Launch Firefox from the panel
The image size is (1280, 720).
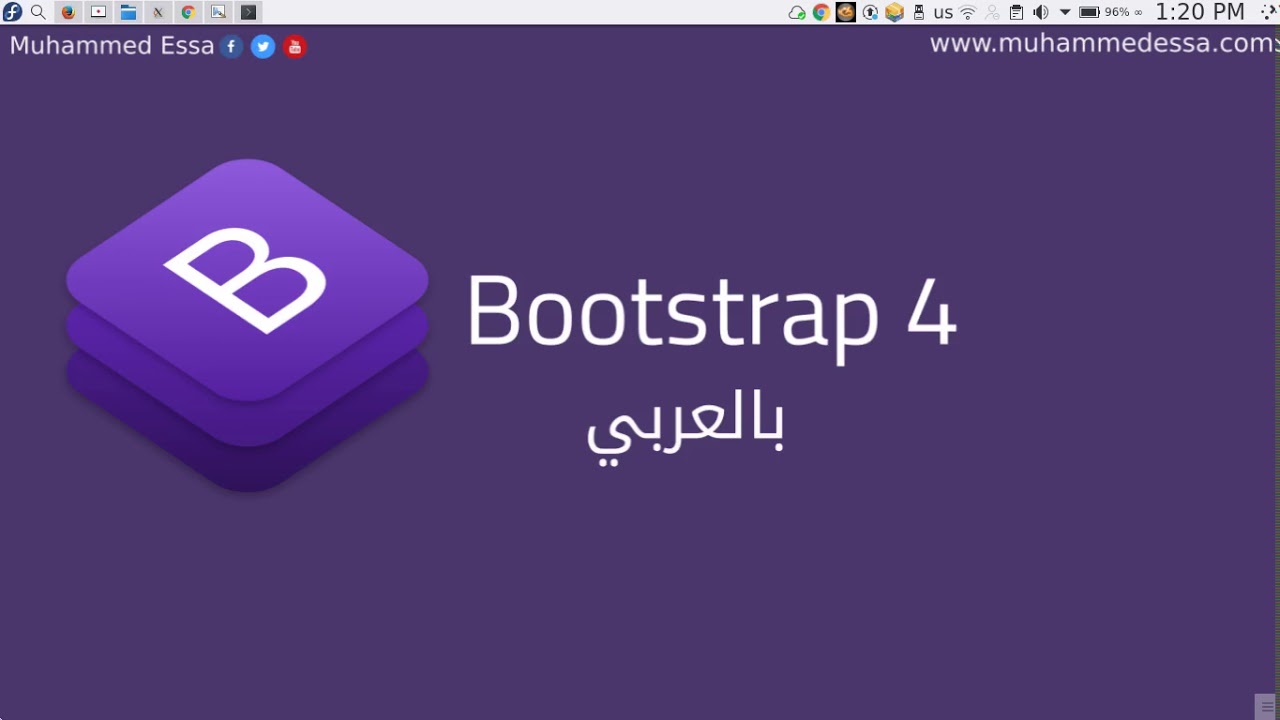(x=68, y=12)
